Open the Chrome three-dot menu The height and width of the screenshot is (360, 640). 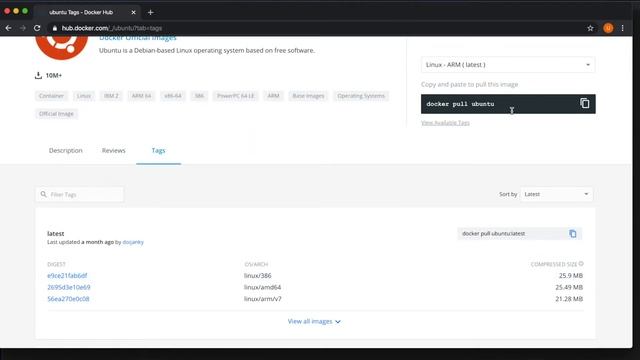[x=622, y=28]
